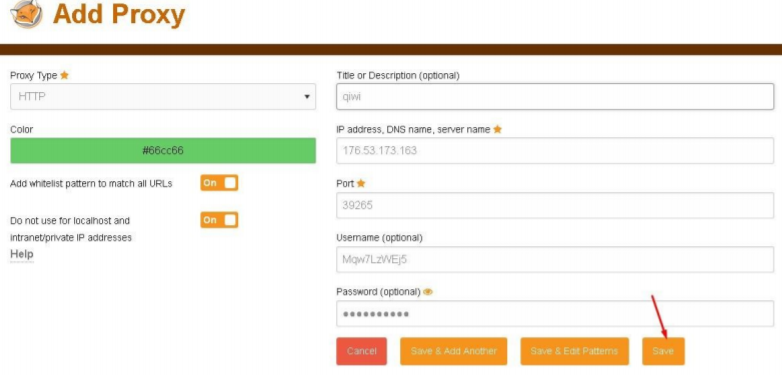Screen dimensions: 782x377
Task: Click Save & Edit Patterns button
Action: pyautogui.click(x=575, y=351)
